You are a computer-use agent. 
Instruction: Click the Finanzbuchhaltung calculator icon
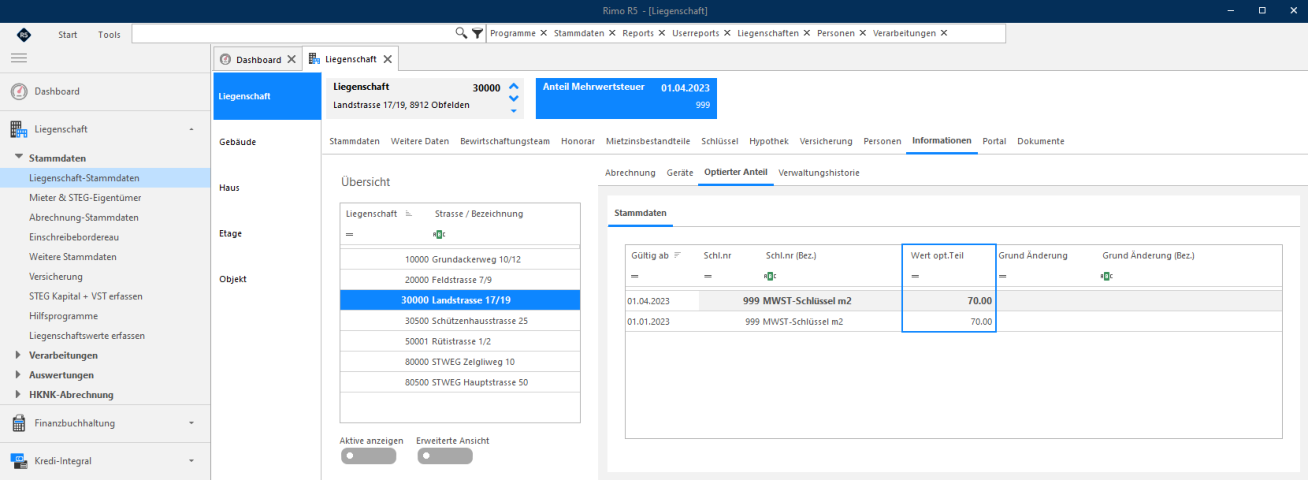click(18, 423)
